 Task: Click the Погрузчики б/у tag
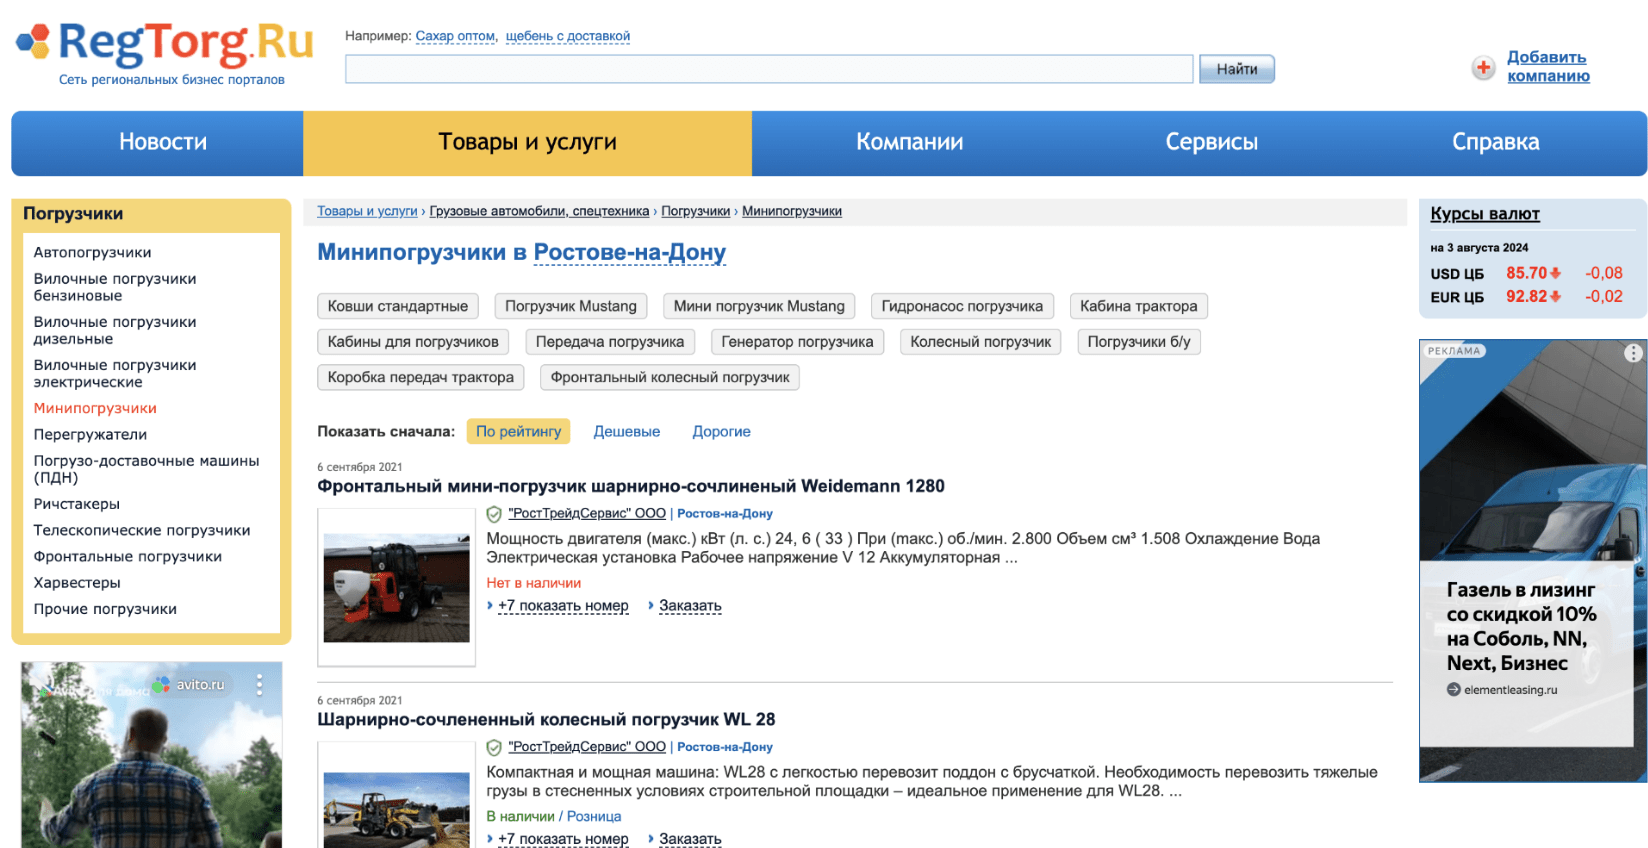point(1139,342)
